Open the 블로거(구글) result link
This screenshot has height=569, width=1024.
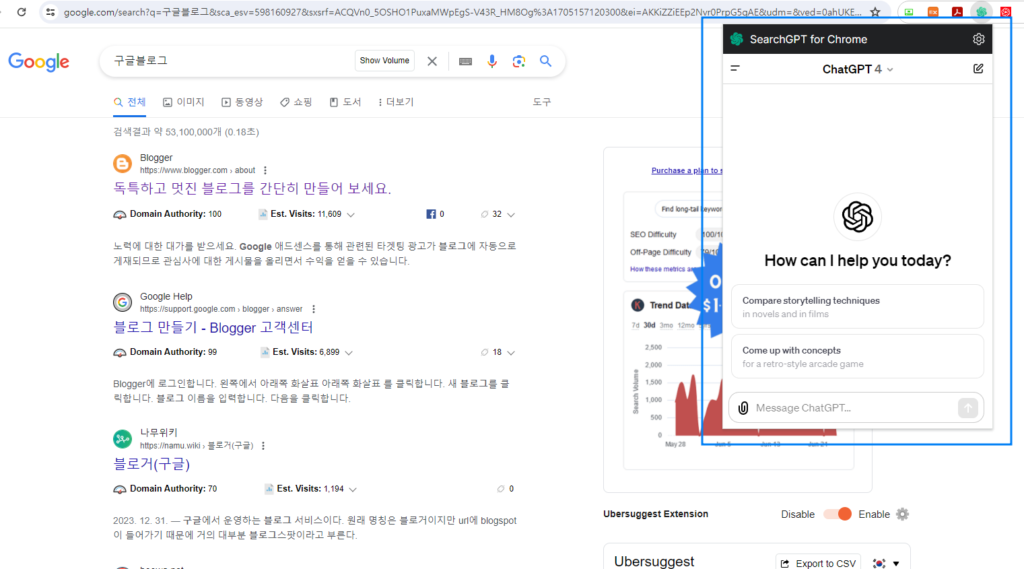[152, 464]
